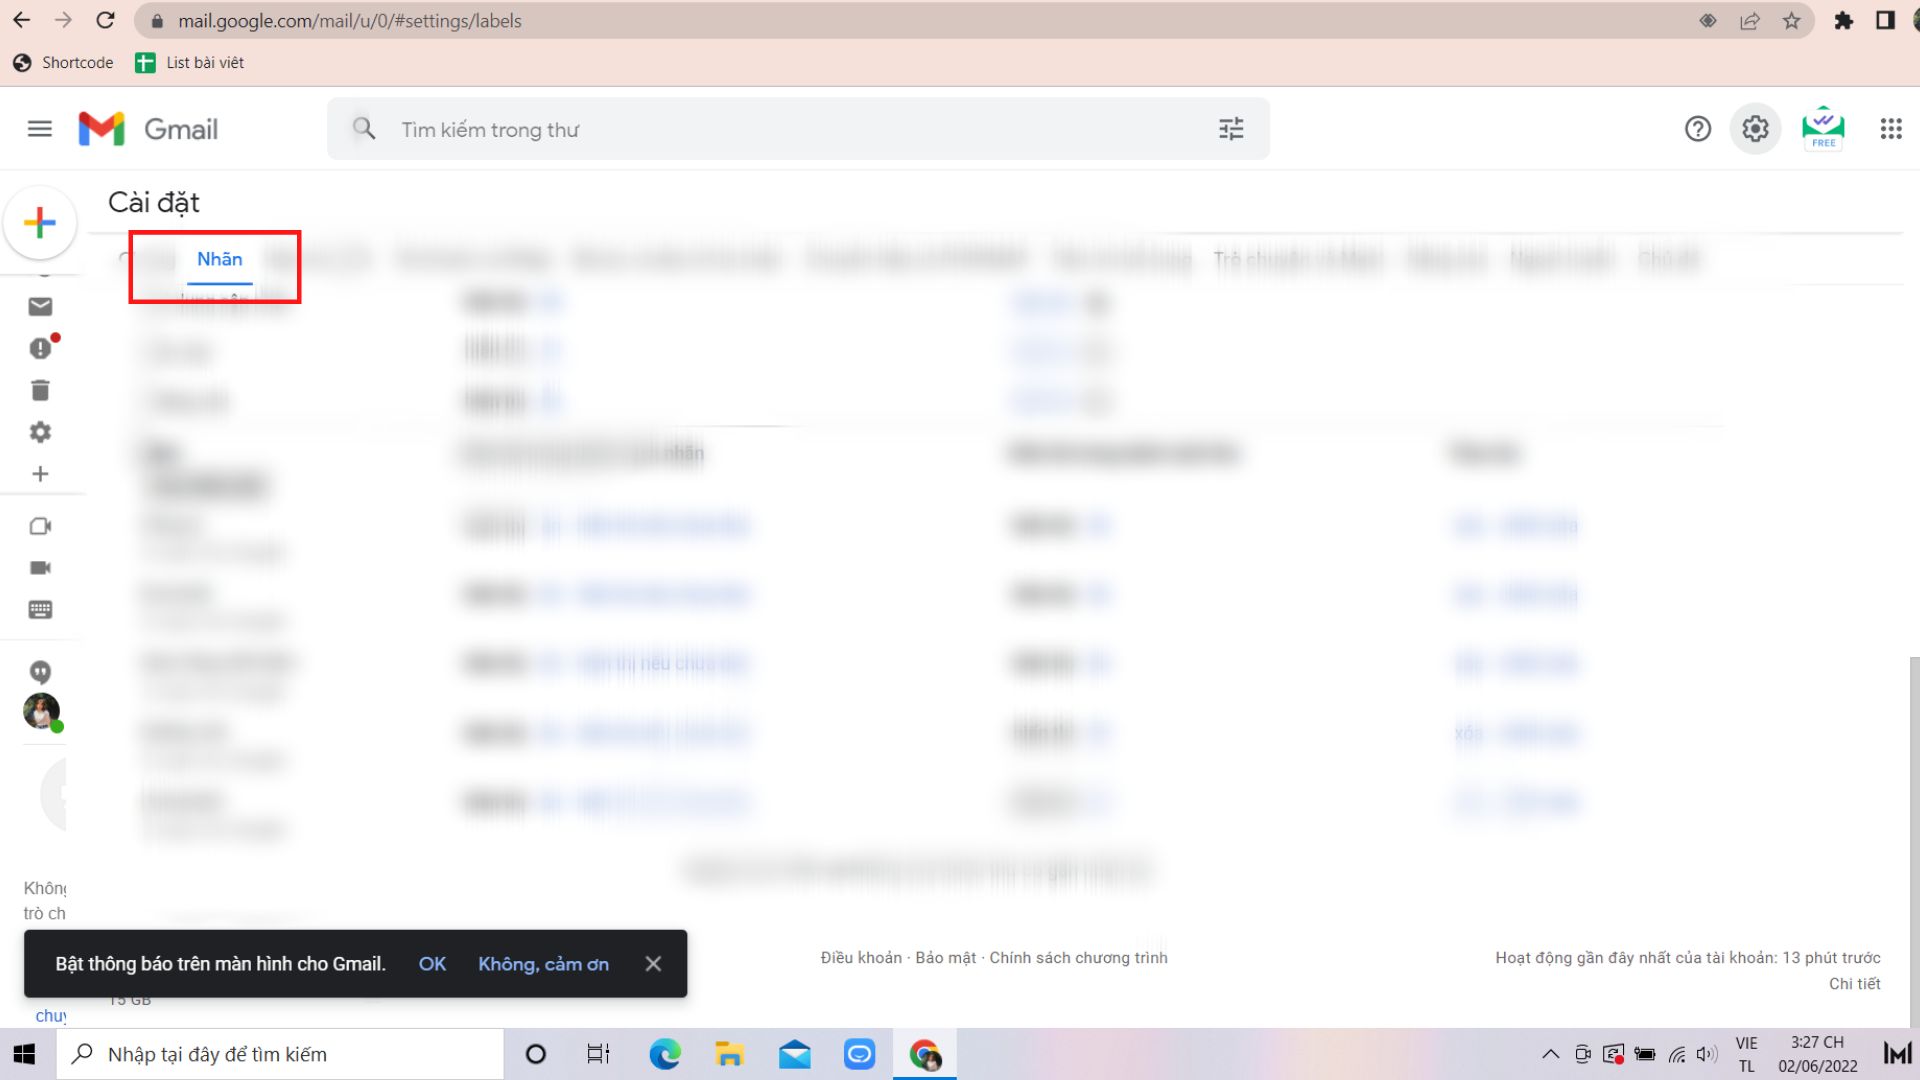Viewport: 1920px width, 1080px height.
Task: Open the Điều khoản footer link
Action: (860, 958)
